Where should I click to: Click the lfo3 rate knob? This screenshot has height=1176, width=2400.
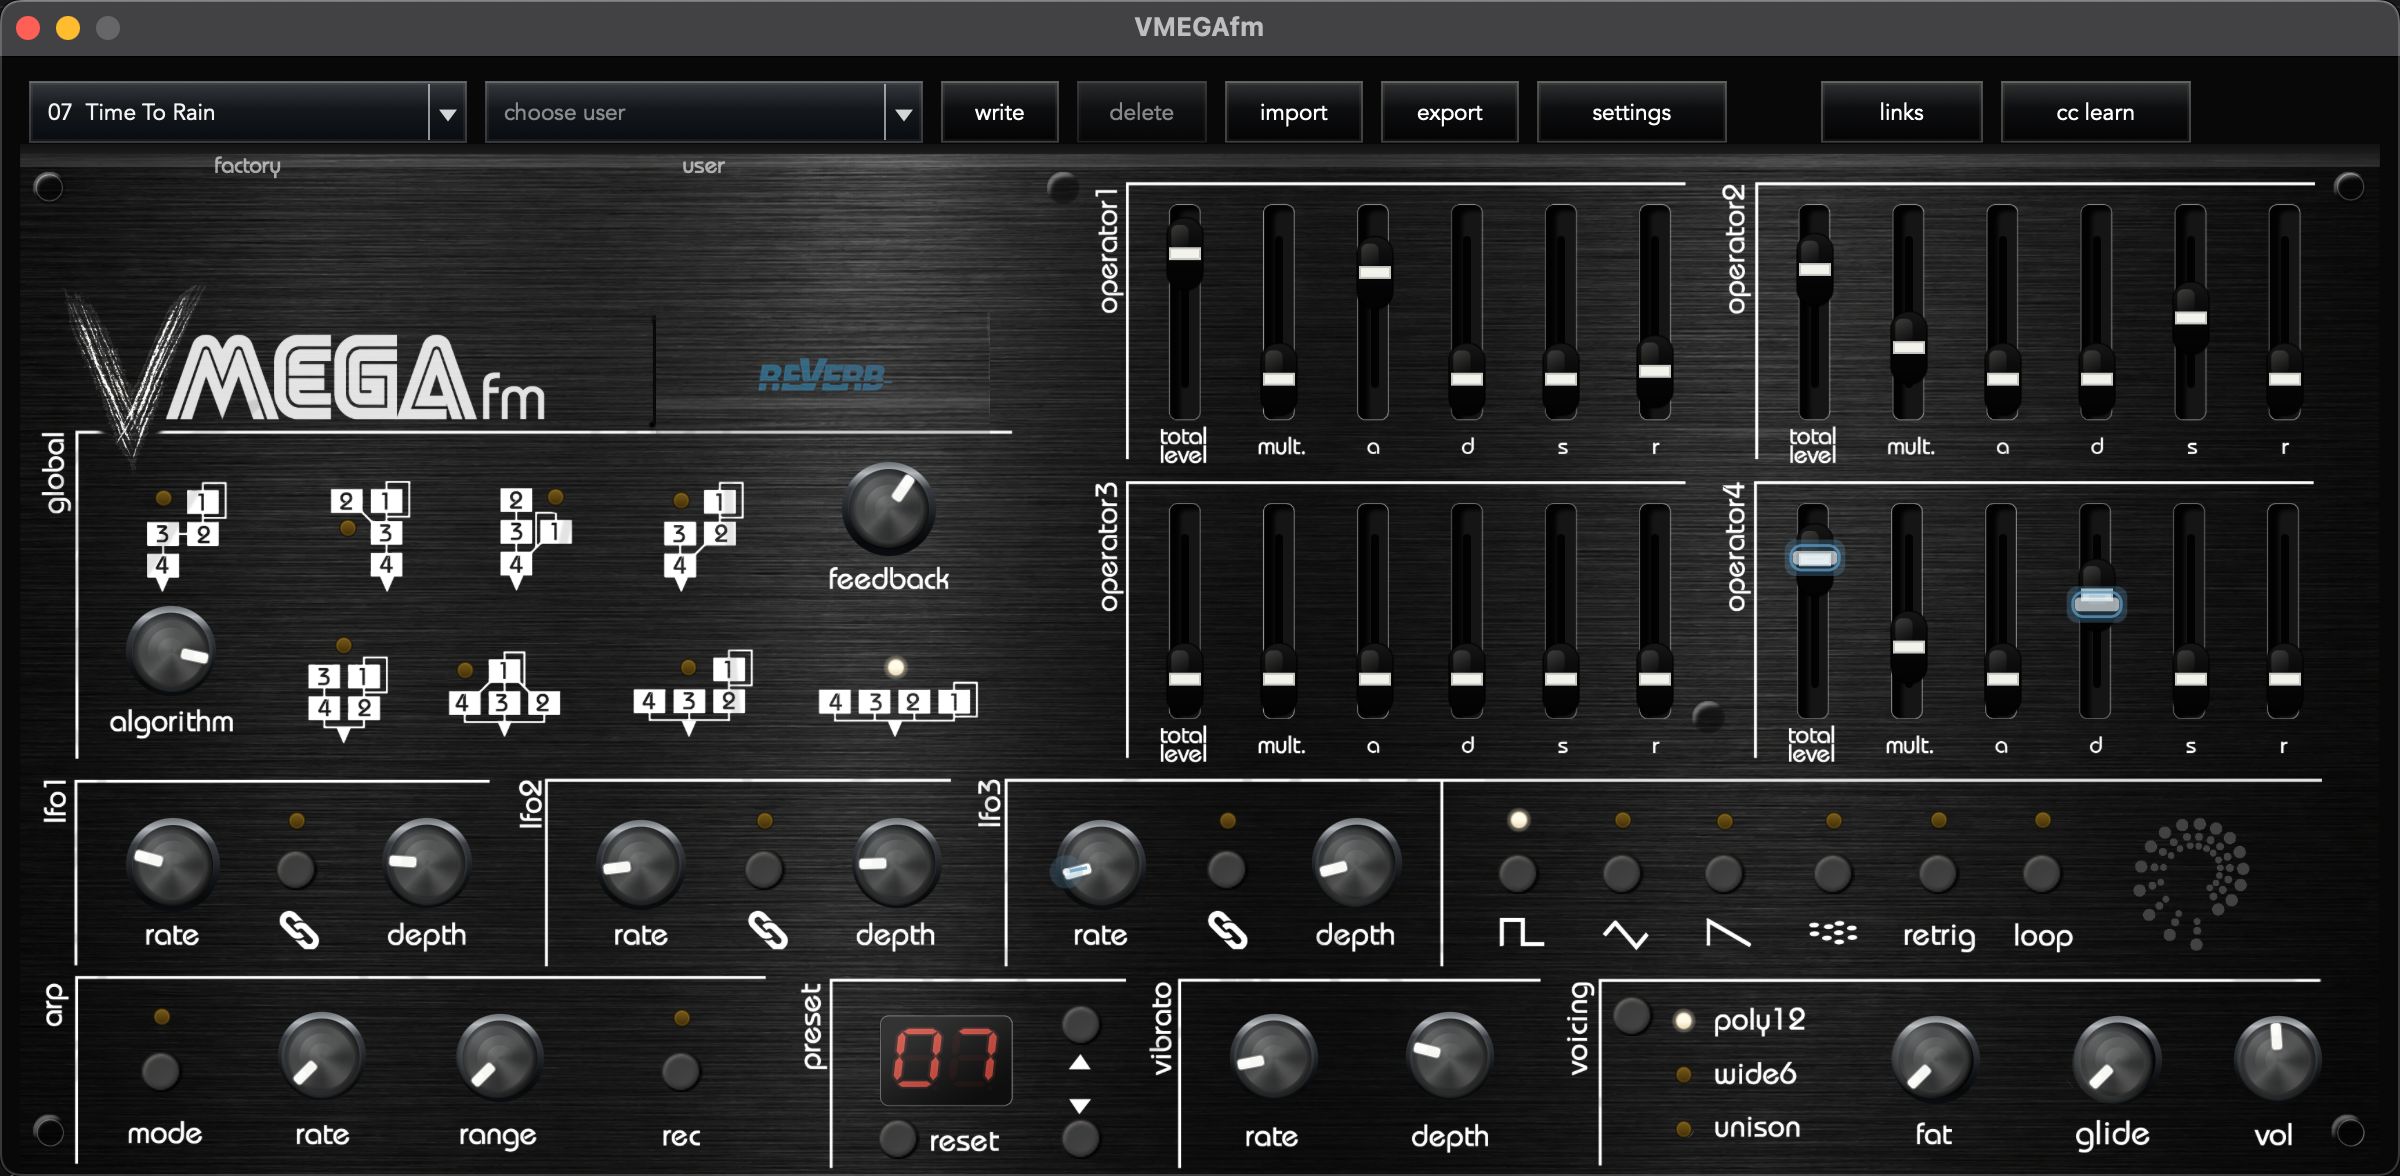point(1100,865)
